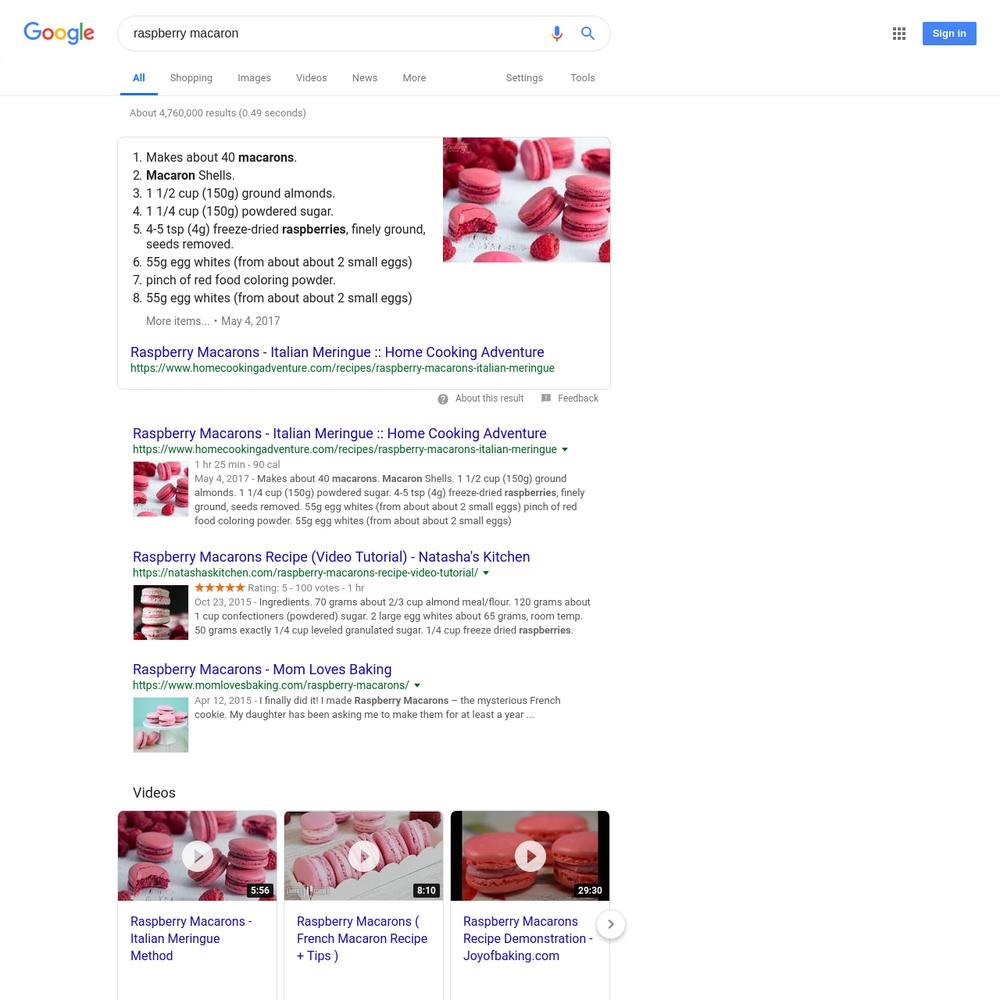Click the voice search microphone icon

[557, 33]
